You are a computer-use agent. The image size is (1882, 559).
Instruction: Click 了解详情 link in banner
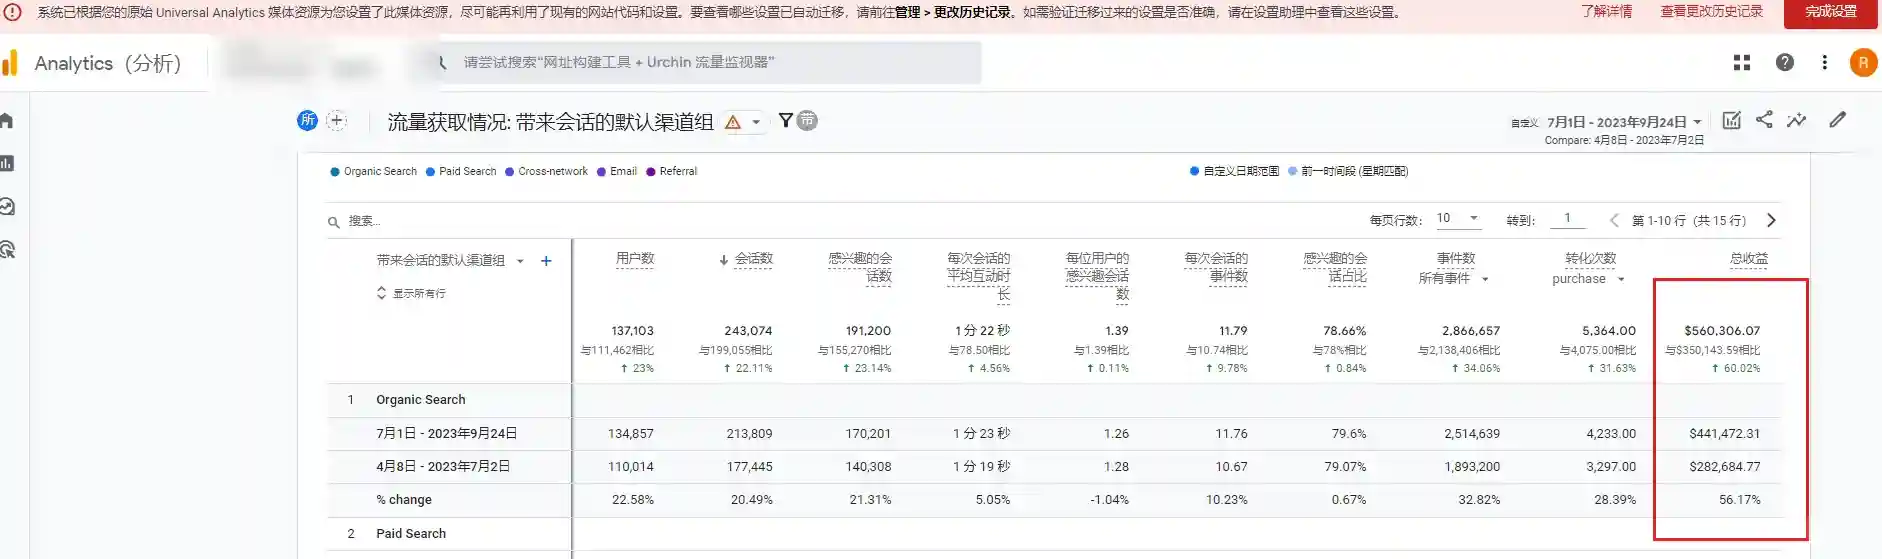point(1607,12)
